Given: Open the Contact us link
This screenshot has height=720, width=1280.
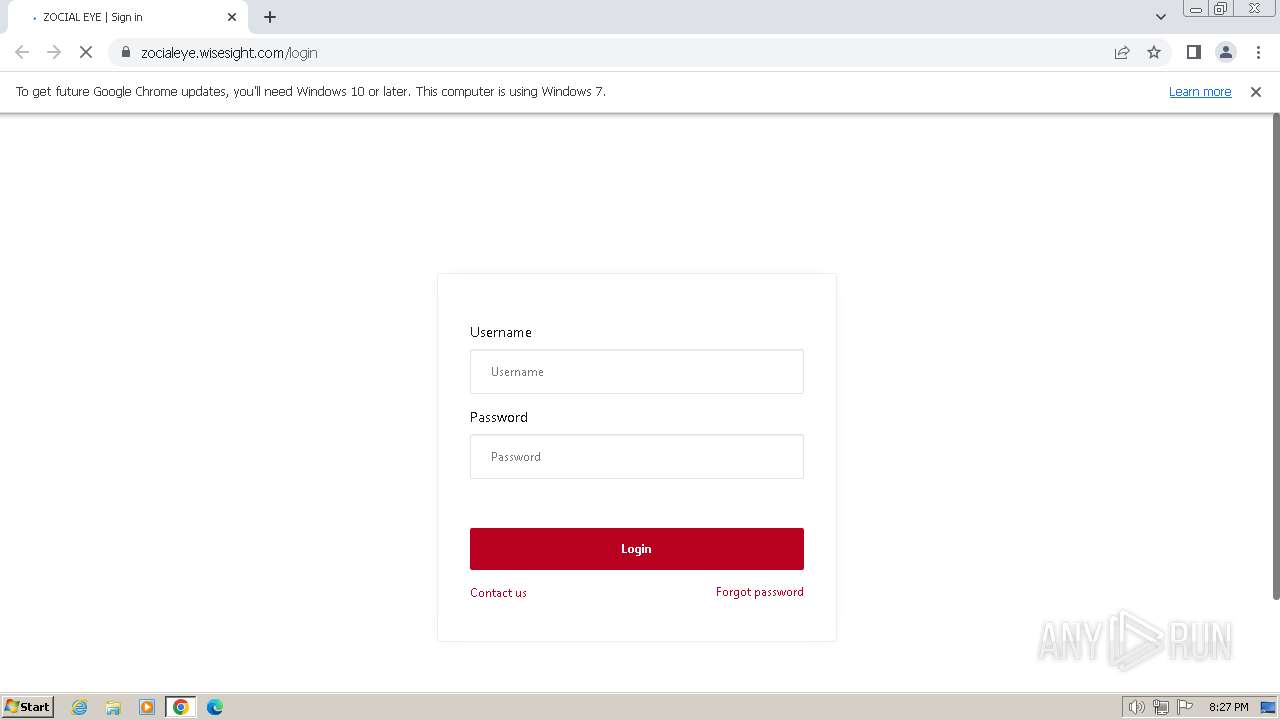Looking at the screenshot, I should pyautogui.click(x=498, y=592).
